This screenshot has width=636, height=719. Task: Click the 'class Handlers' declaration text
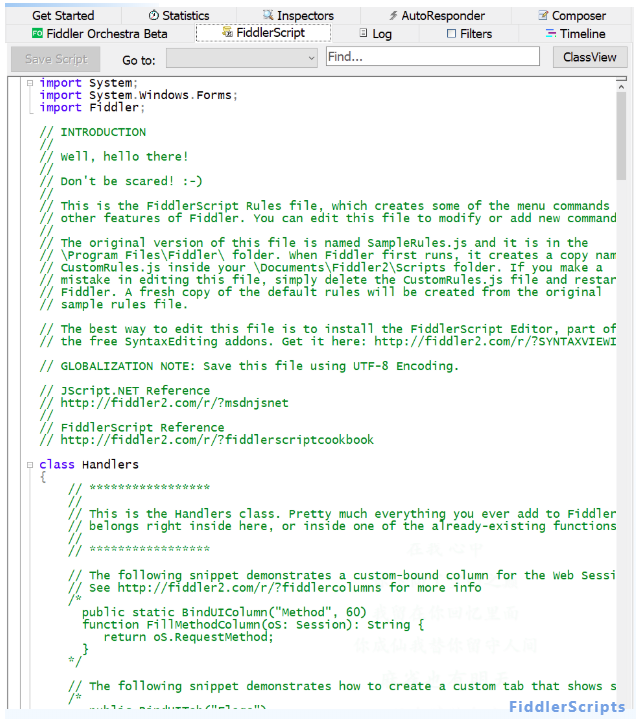[89, 465]
